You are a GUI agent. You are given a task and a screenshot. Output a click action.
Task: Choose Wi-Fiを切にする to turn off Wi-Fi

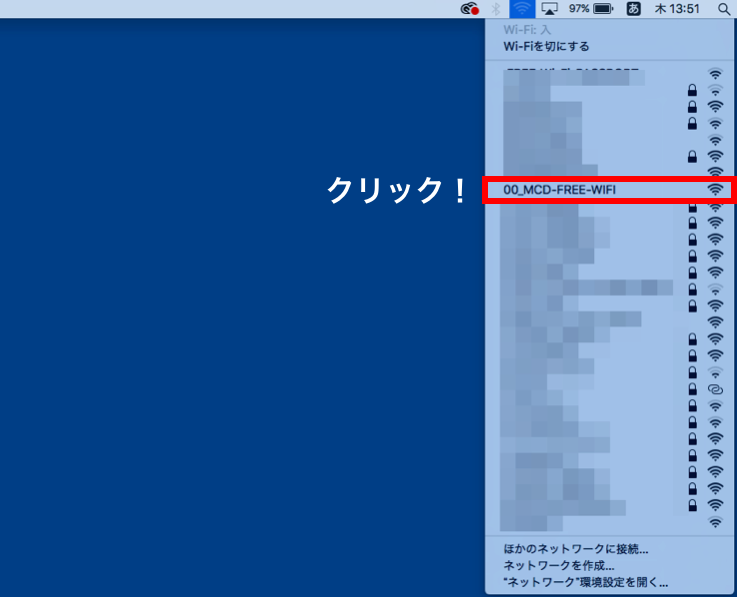[x=546, y=47]
